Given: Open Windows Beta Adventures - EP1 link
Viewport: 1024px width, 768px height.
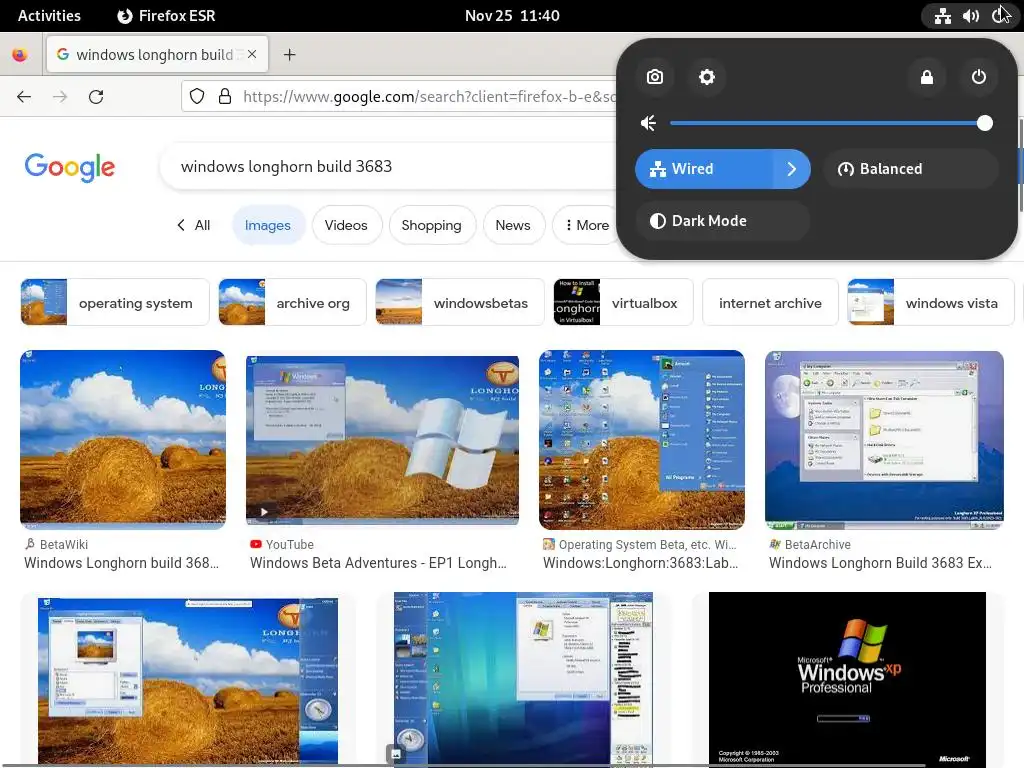Looking at the screenshot, I should [x=378, y=563].
